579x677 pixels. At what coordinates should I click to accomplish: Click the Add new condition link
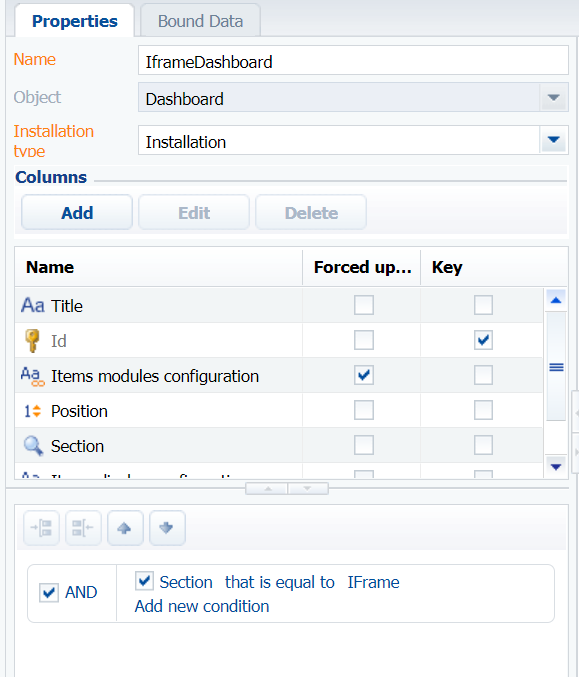click(202, 606)
